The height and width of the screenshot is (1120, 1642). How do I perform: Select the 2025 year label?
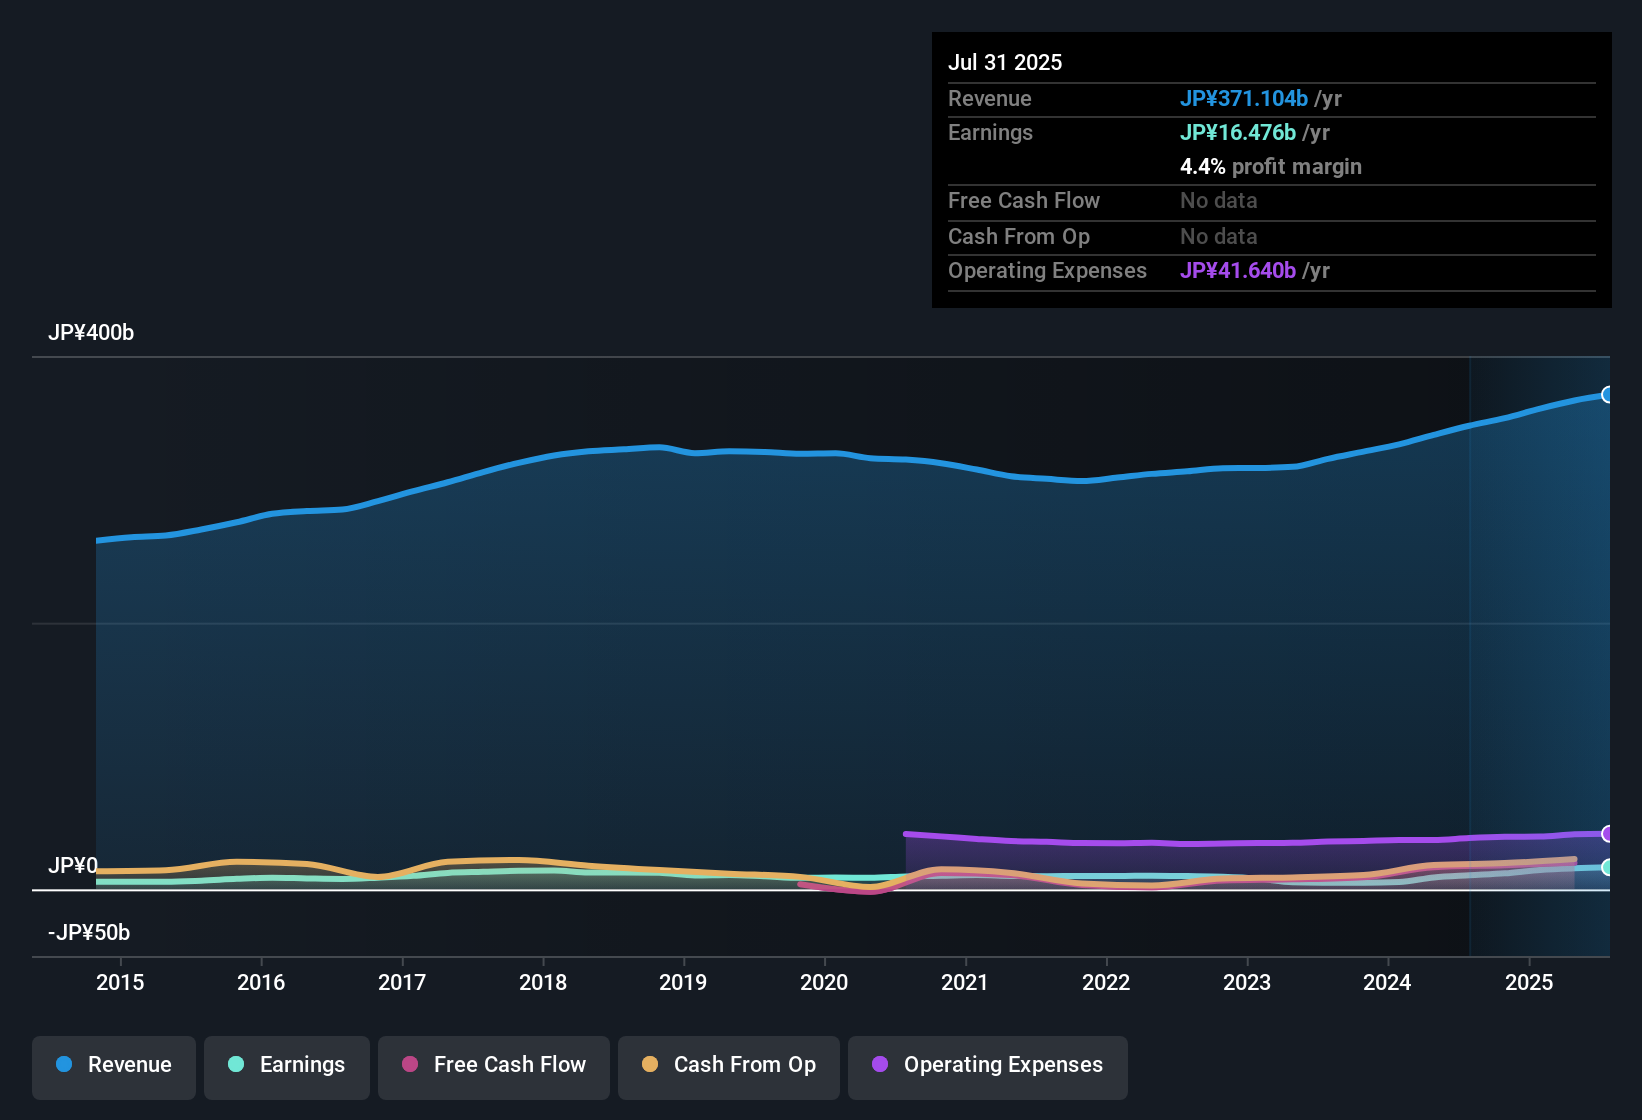tap(1529, 983)
